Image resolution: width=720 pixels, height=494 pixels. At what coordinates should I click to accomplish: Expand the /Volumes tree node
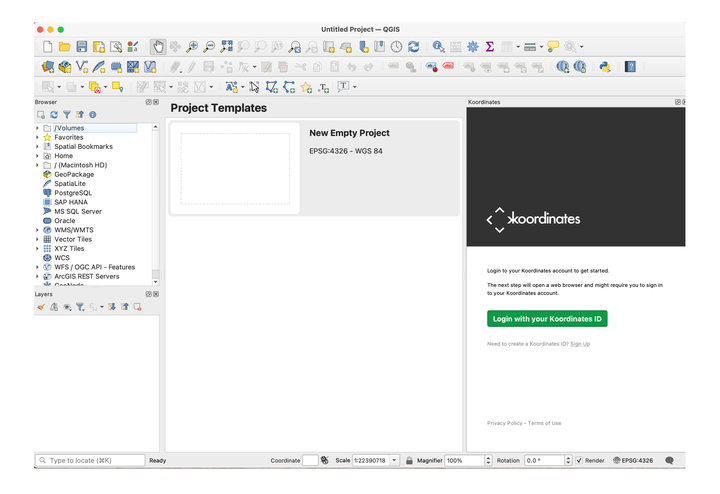[37, 128]
